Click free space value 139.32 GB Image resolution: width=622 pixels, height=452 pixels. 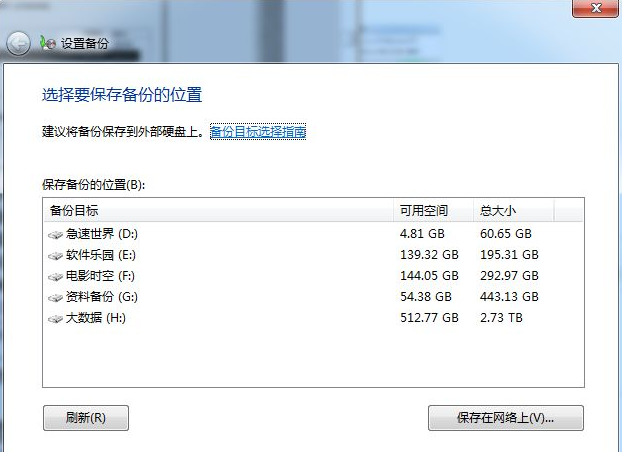click(429, 255)
